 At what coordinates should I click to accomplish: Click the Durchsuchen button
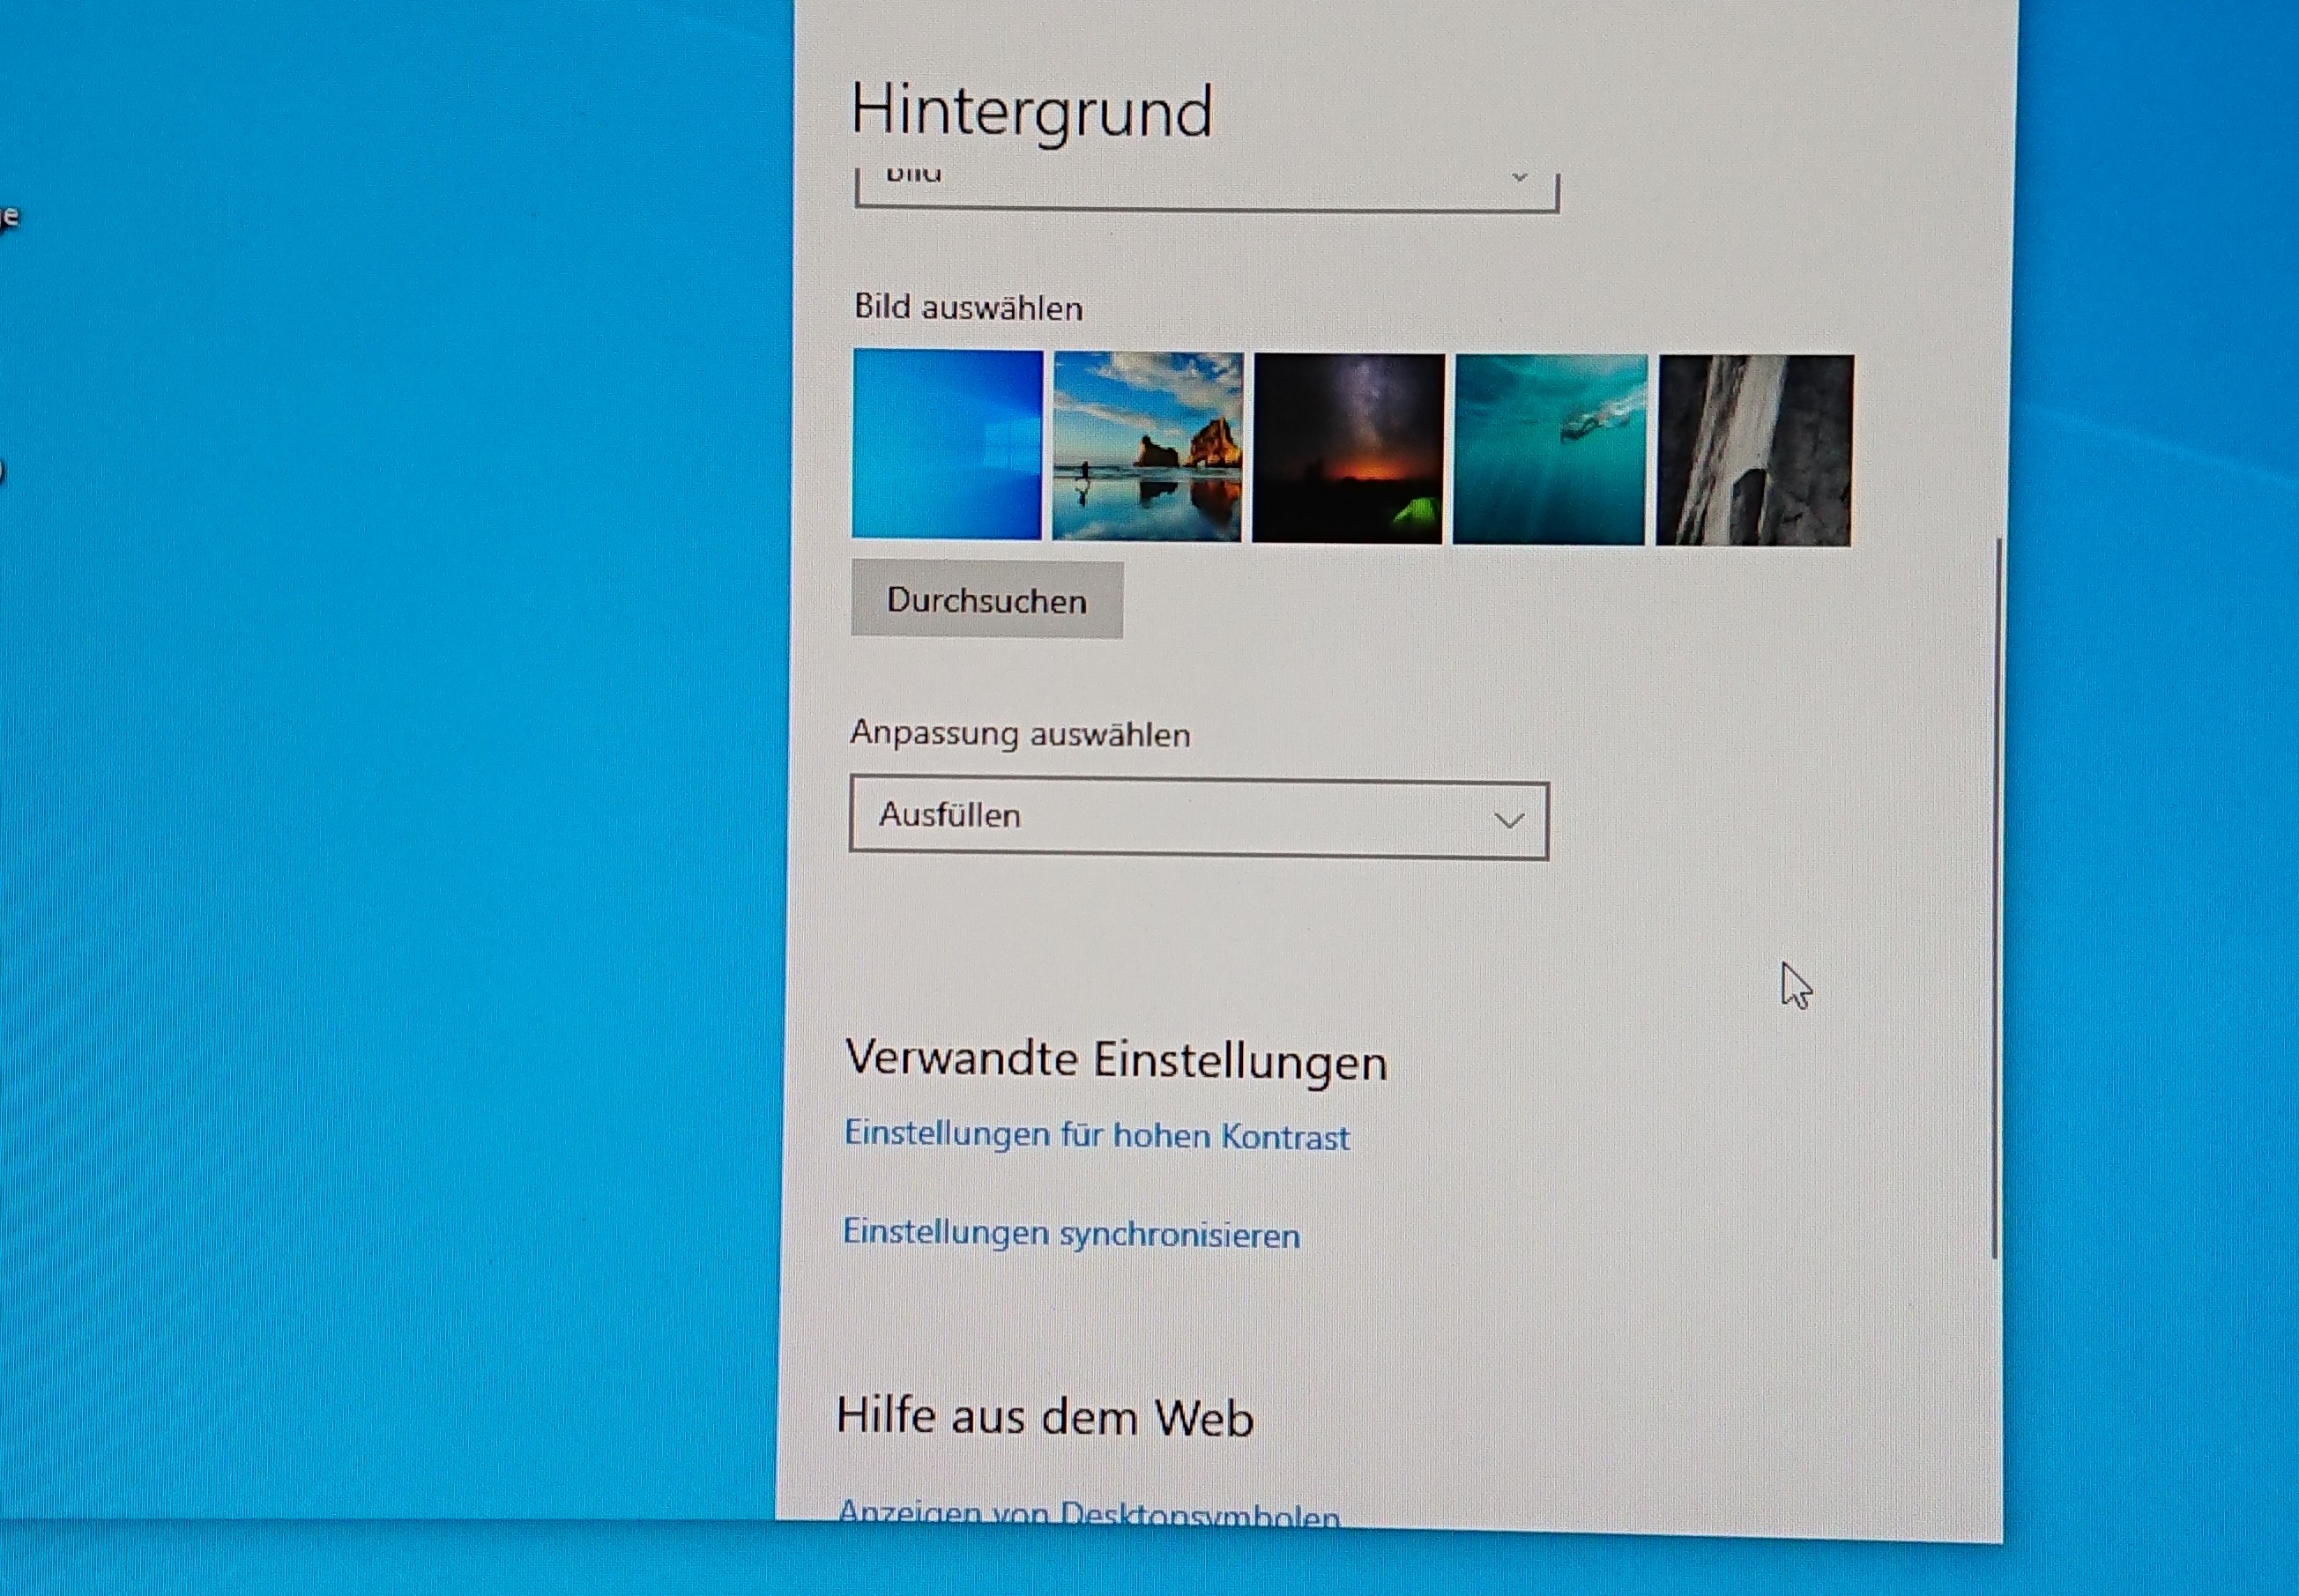coord(986,600)
